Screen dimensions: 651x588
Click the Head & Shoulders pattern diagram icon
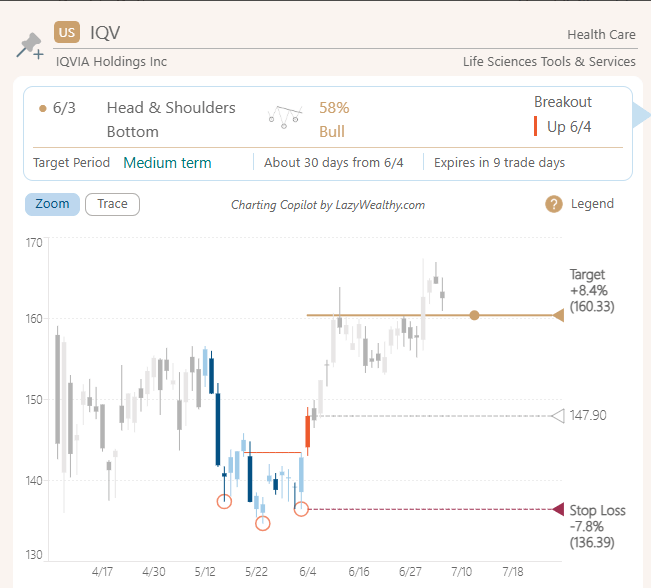point(285,118)
